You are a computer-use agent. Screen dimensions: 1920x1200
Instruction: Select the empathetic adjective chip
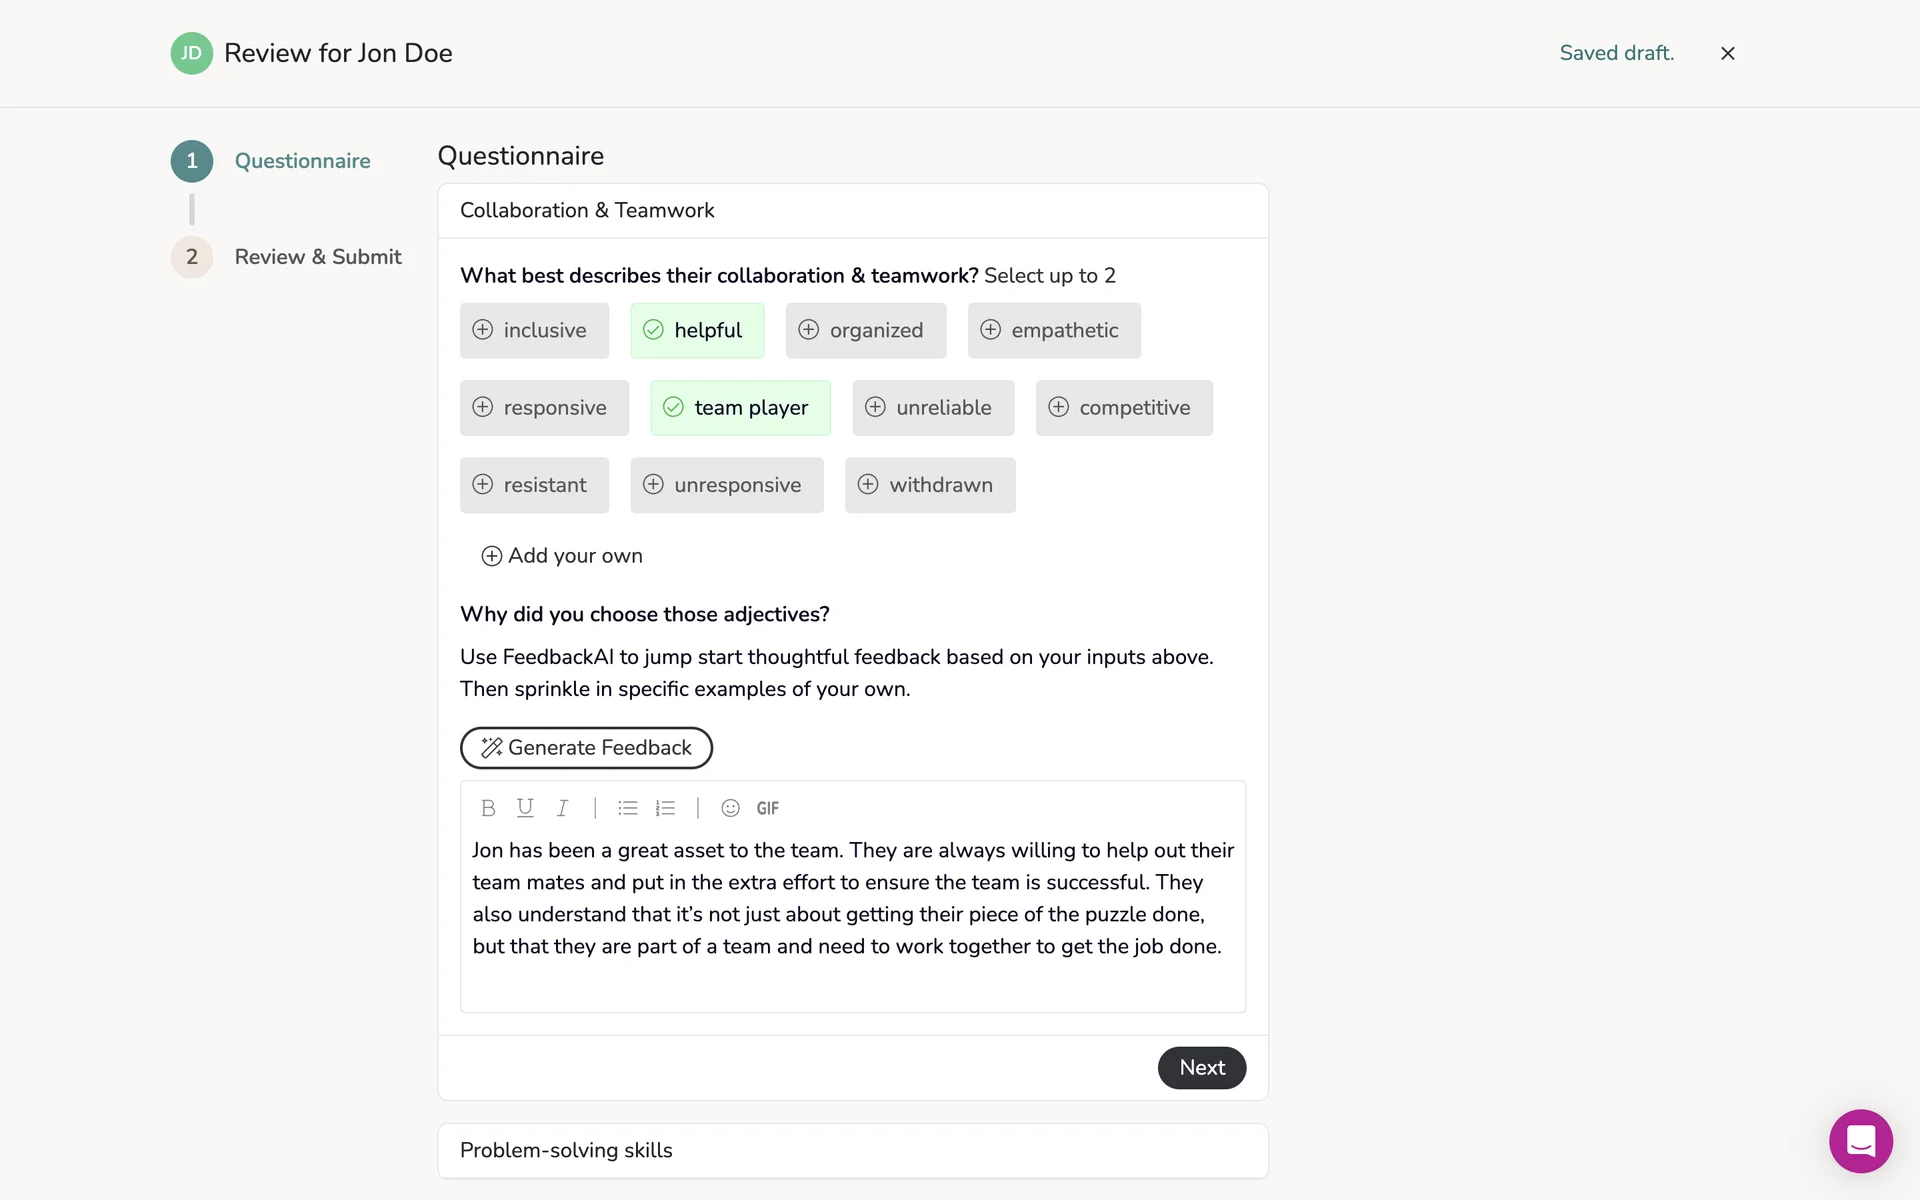[x=1053, y=330]
